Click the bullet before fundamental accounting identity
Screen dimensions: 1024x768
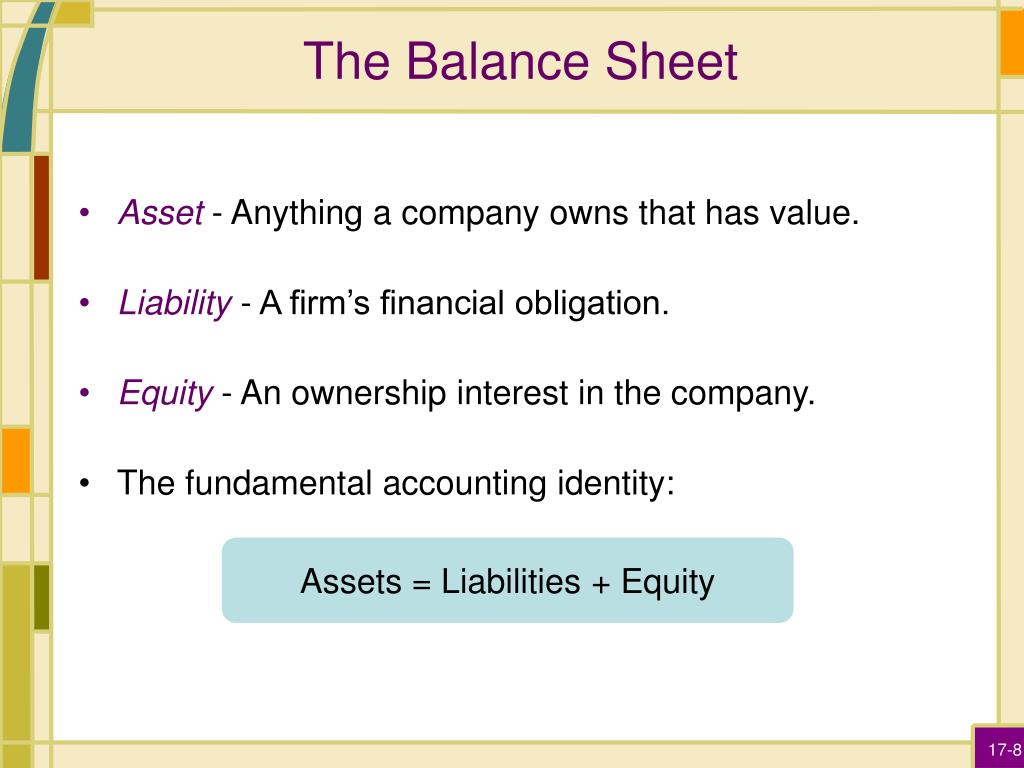pyautogui.click(x=84, y=483)
